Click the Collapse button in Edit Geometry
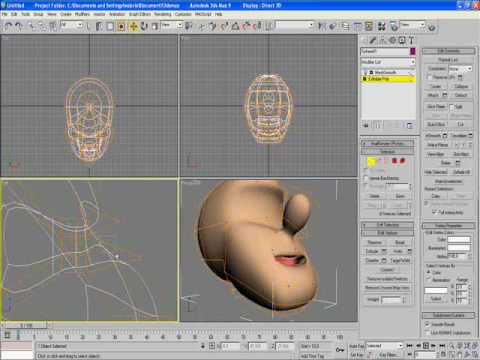480x360 pixels. [461, 86]
